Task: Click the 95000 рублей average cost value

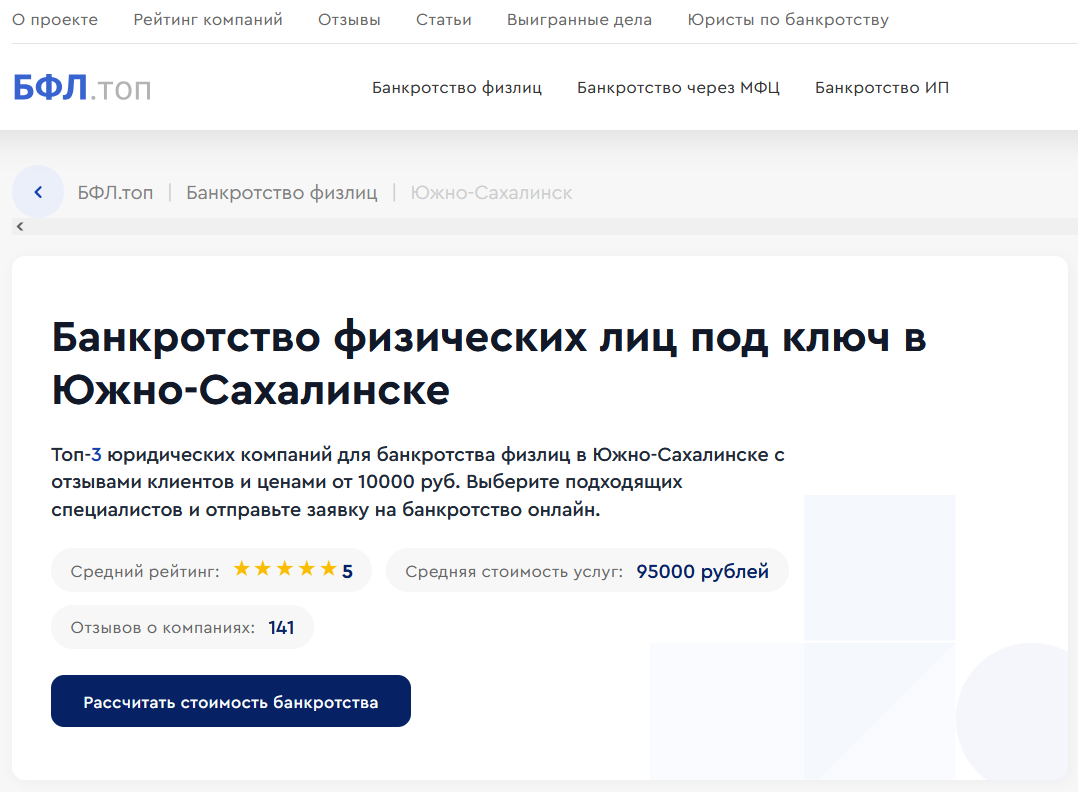Action: click(x=702, y=571)
